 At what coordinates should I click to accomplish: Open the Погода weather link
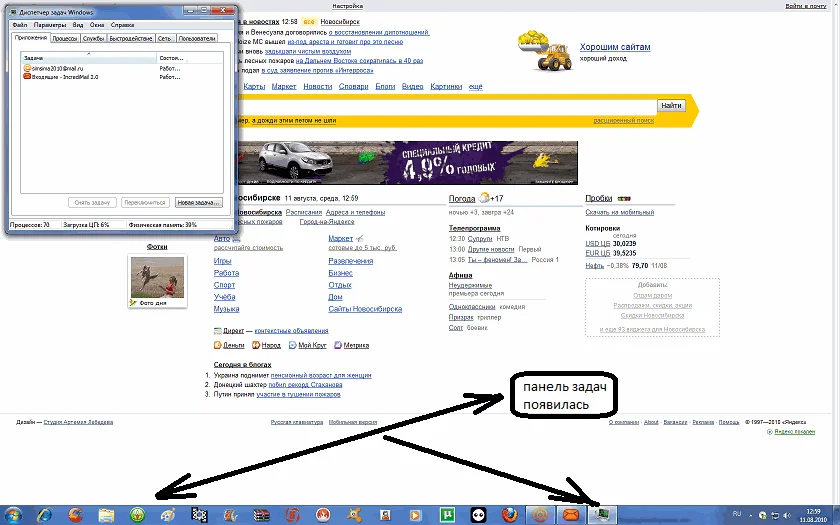[462, 199]
